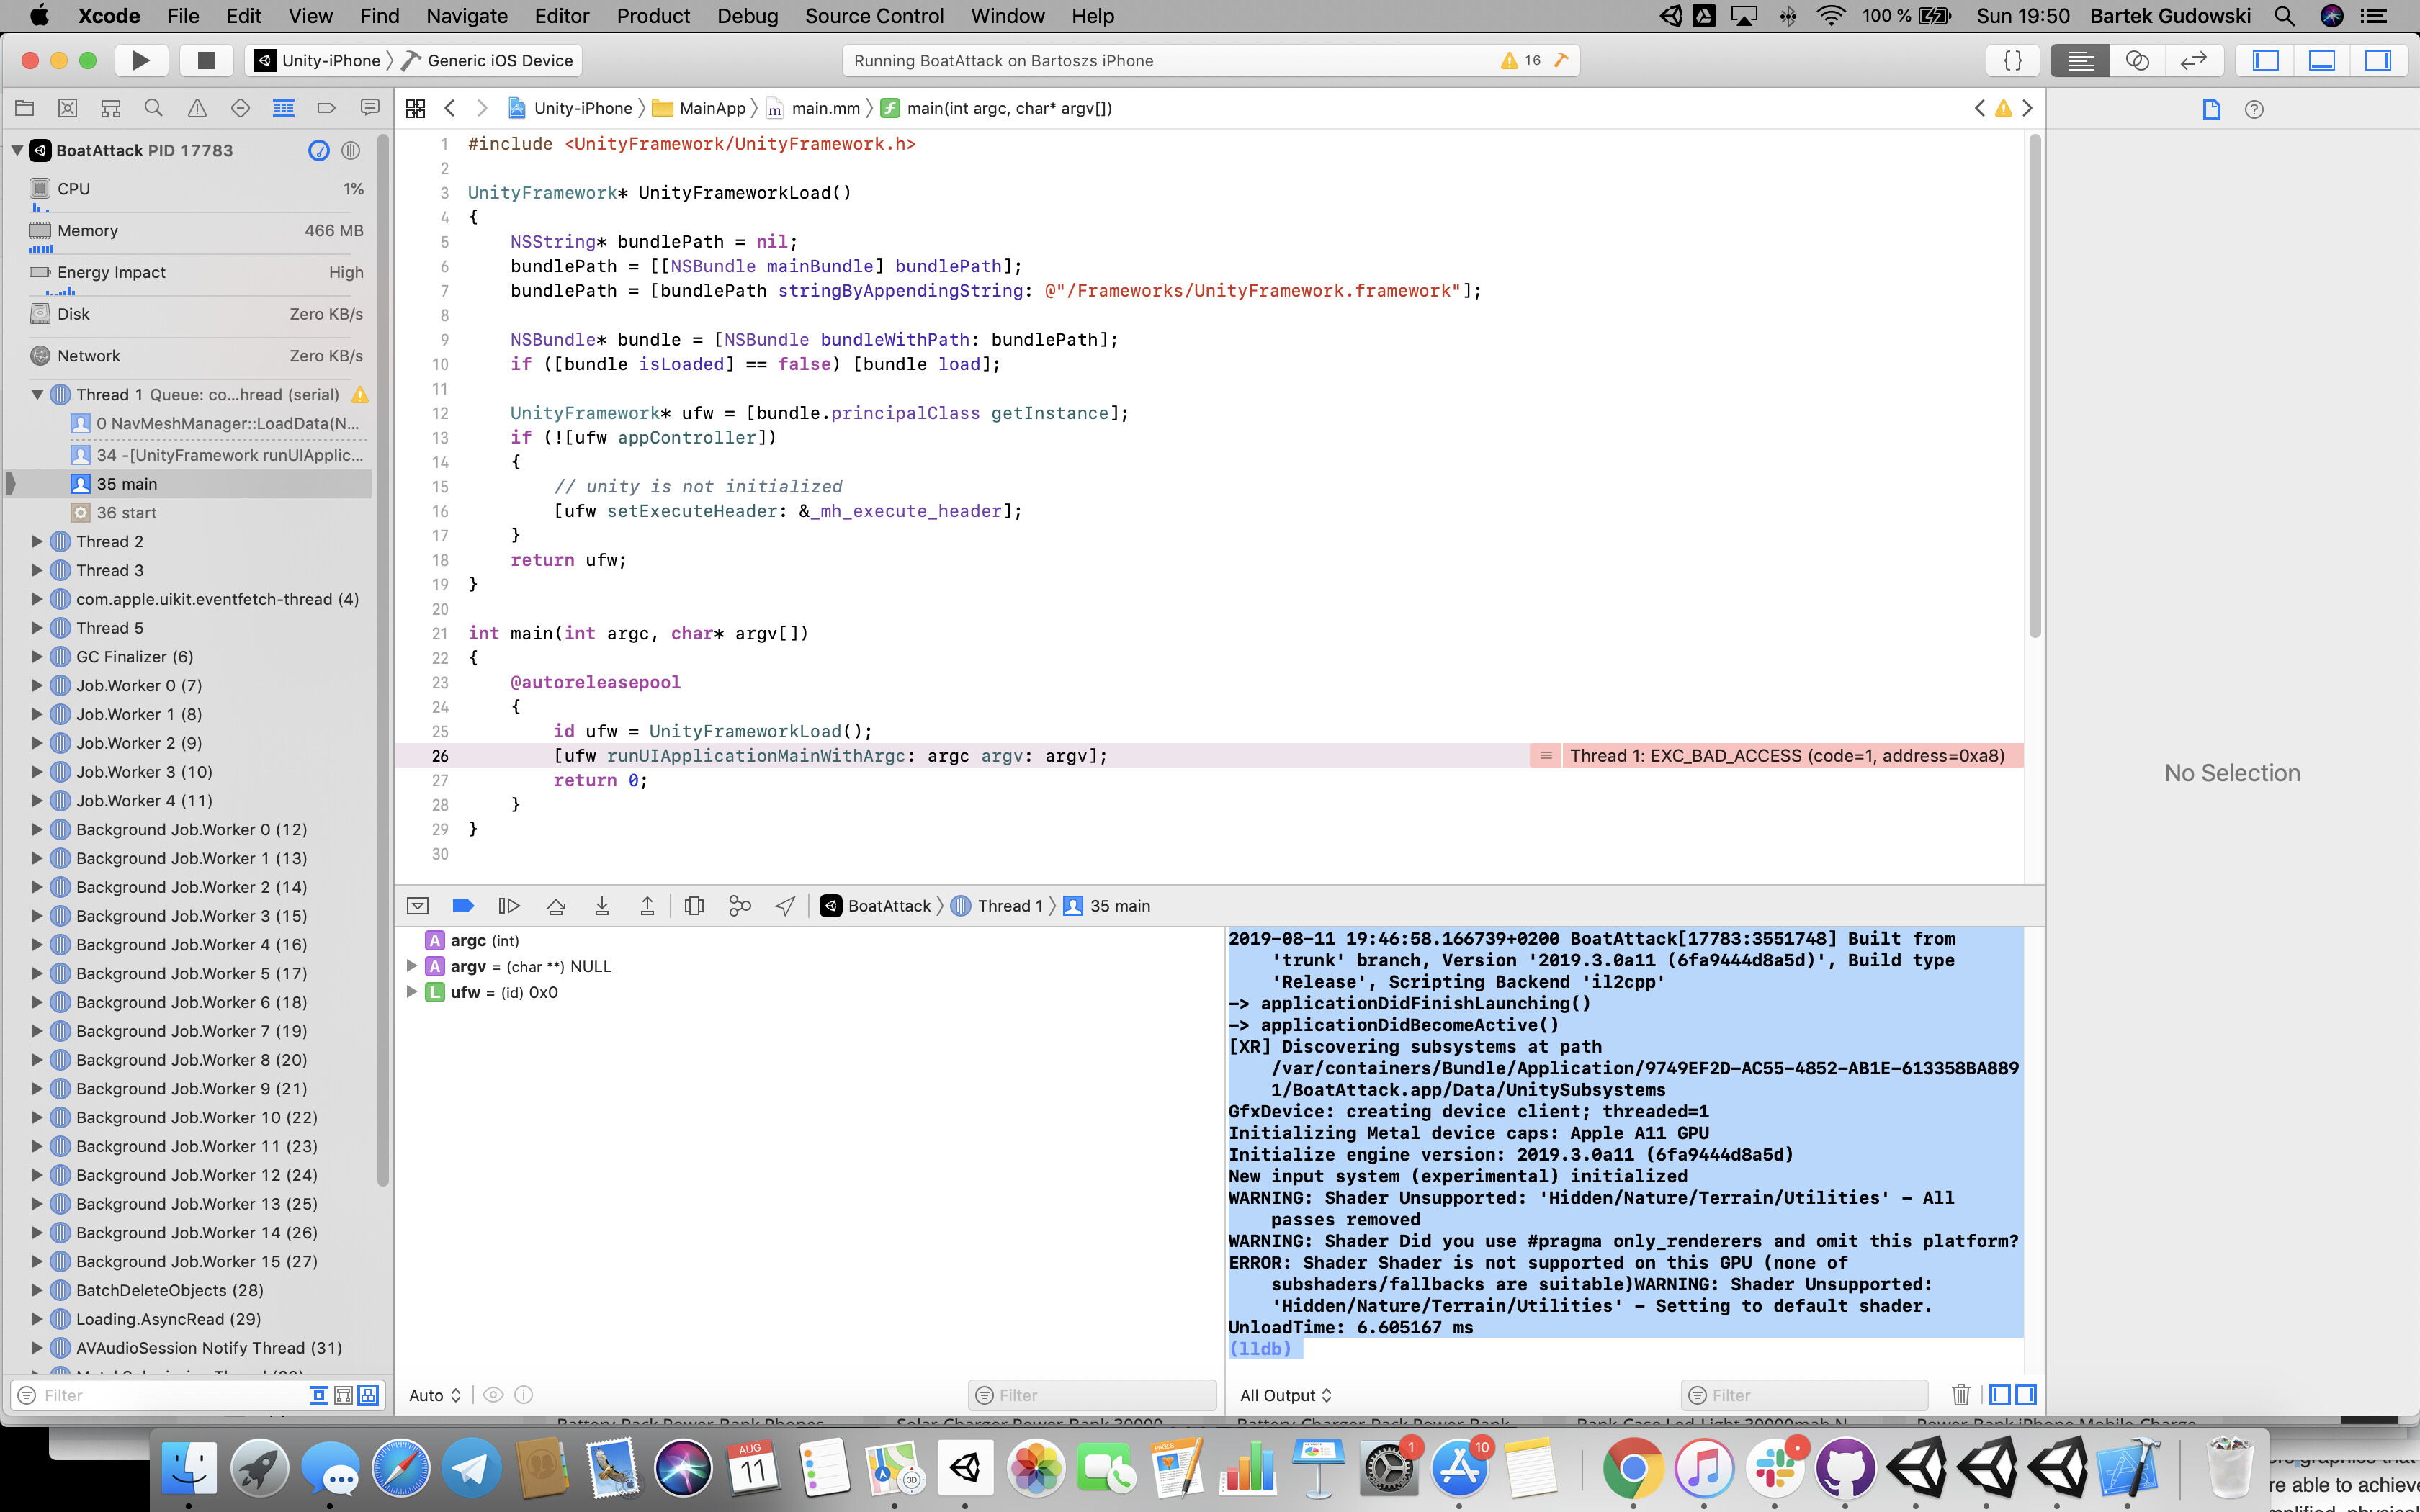
Task: Click the Continue program execution button
Action: coord(509,905)
